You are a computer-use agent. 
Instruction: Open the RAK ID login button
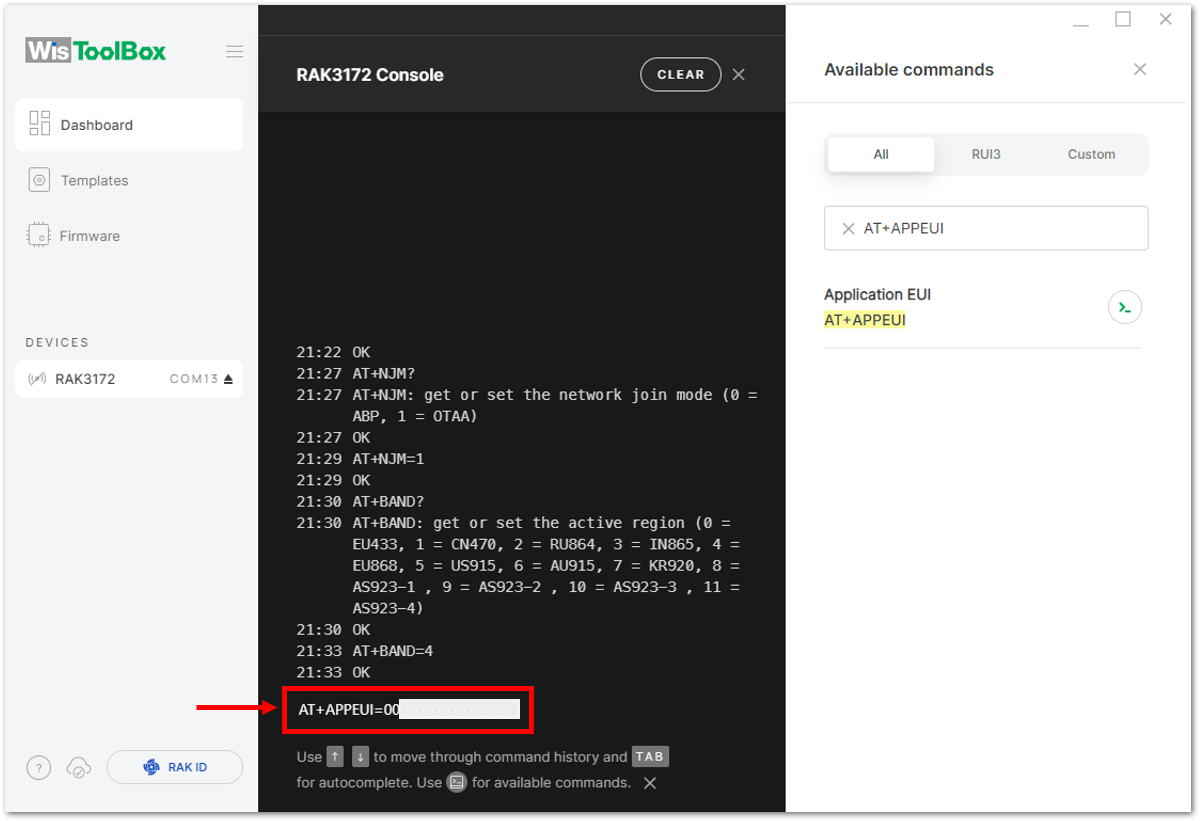175,767
